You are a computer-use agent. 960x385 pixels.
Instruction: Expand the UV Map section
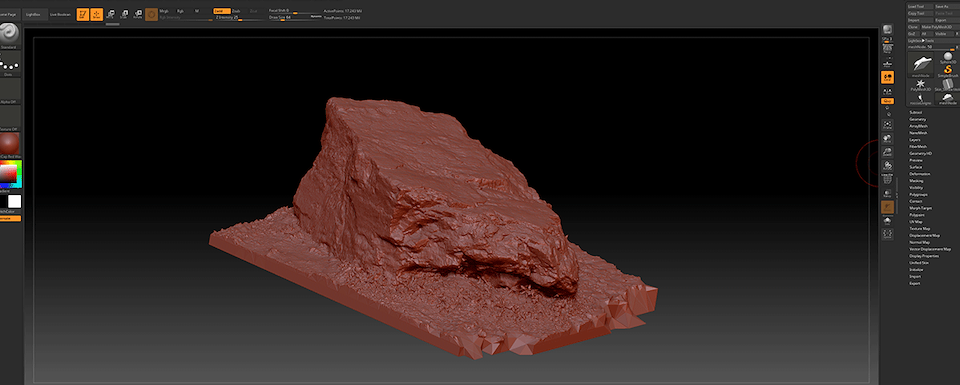(916, 222)
